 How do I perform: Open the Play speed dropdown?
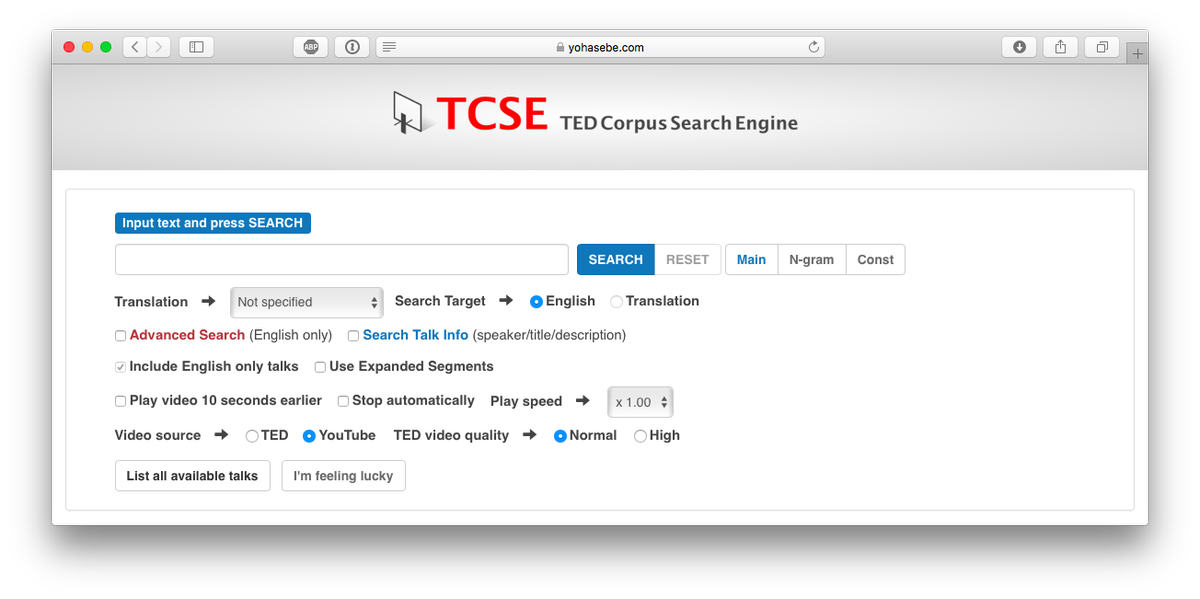click(640, 402)
